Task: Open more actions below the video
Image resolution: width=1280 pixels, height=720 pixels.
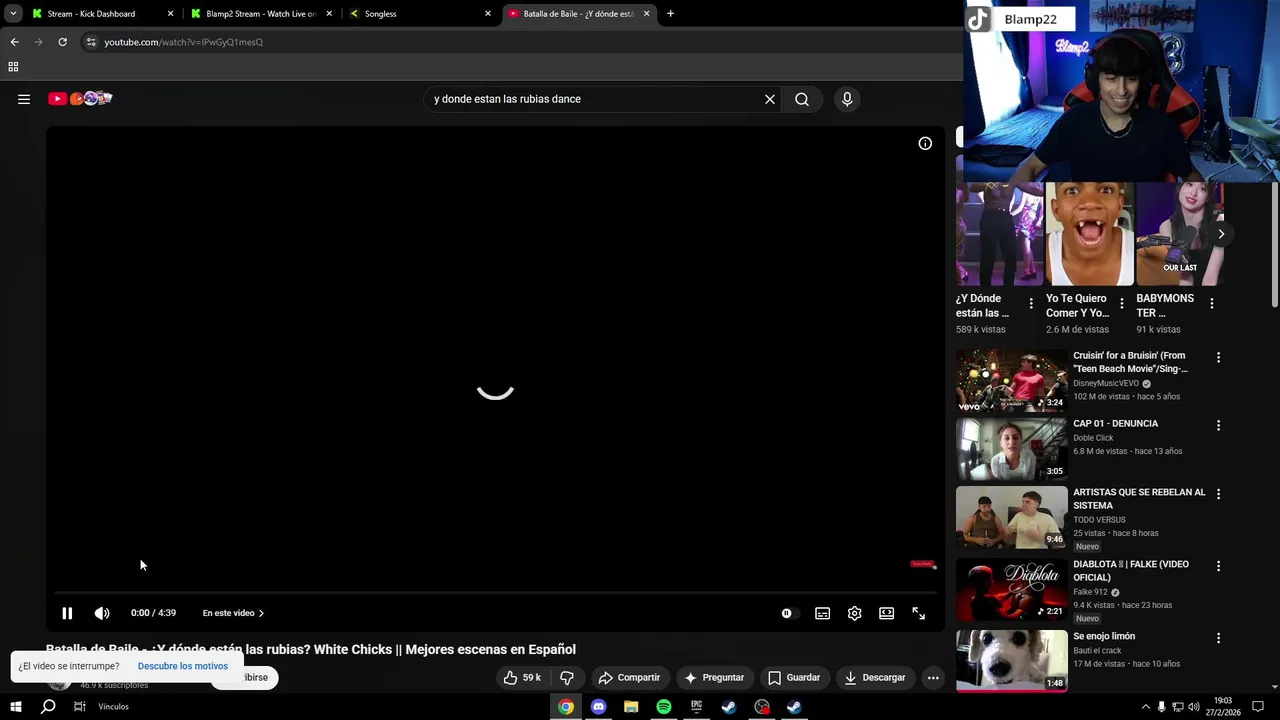Action: (x=933, y=677)
